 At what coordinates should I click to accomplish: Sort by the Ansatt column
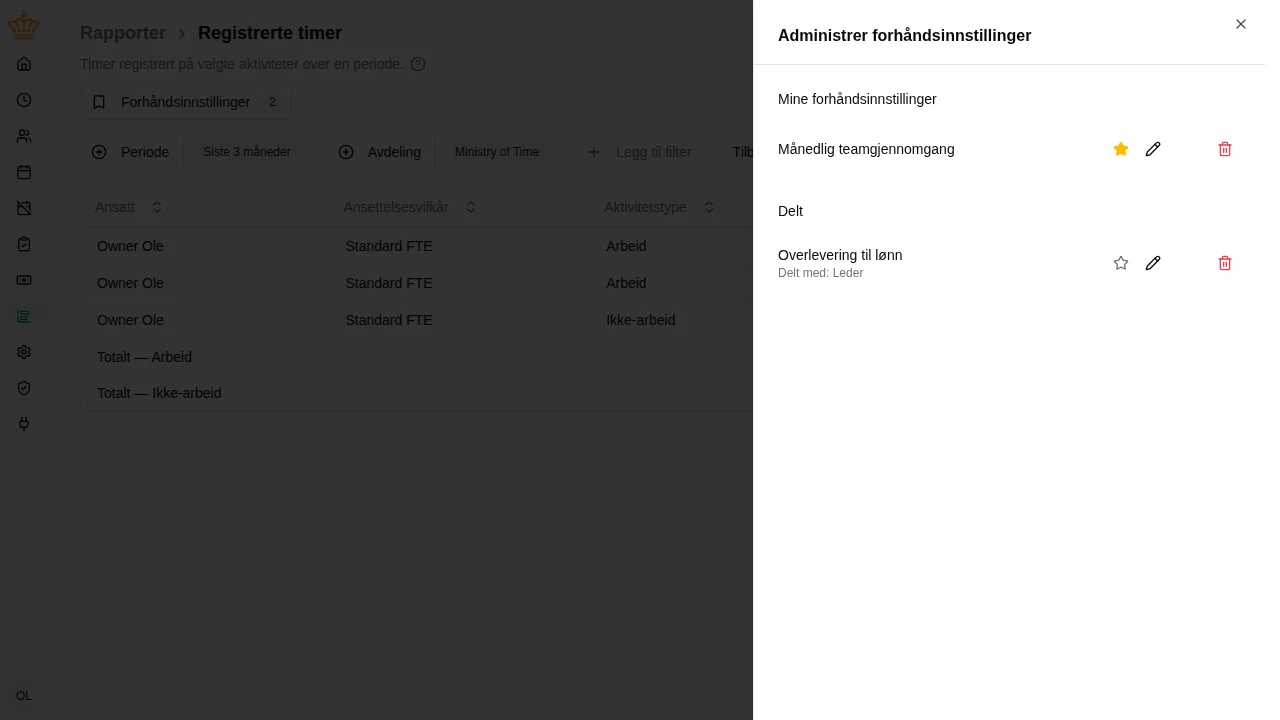[129, 207]
